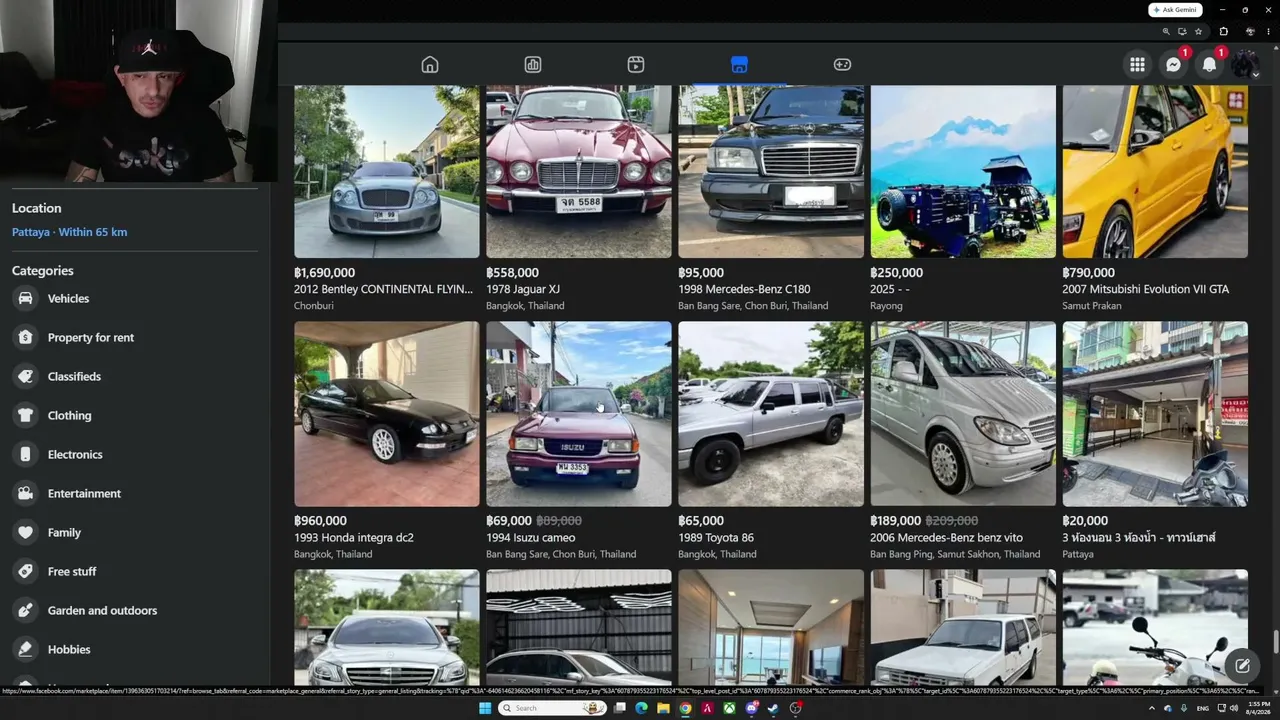Screen dimensions: 1280x720
Task: Open the ฿20,000 Pattaya townhouse listing photo
Action: click(x=1155, y=414)
